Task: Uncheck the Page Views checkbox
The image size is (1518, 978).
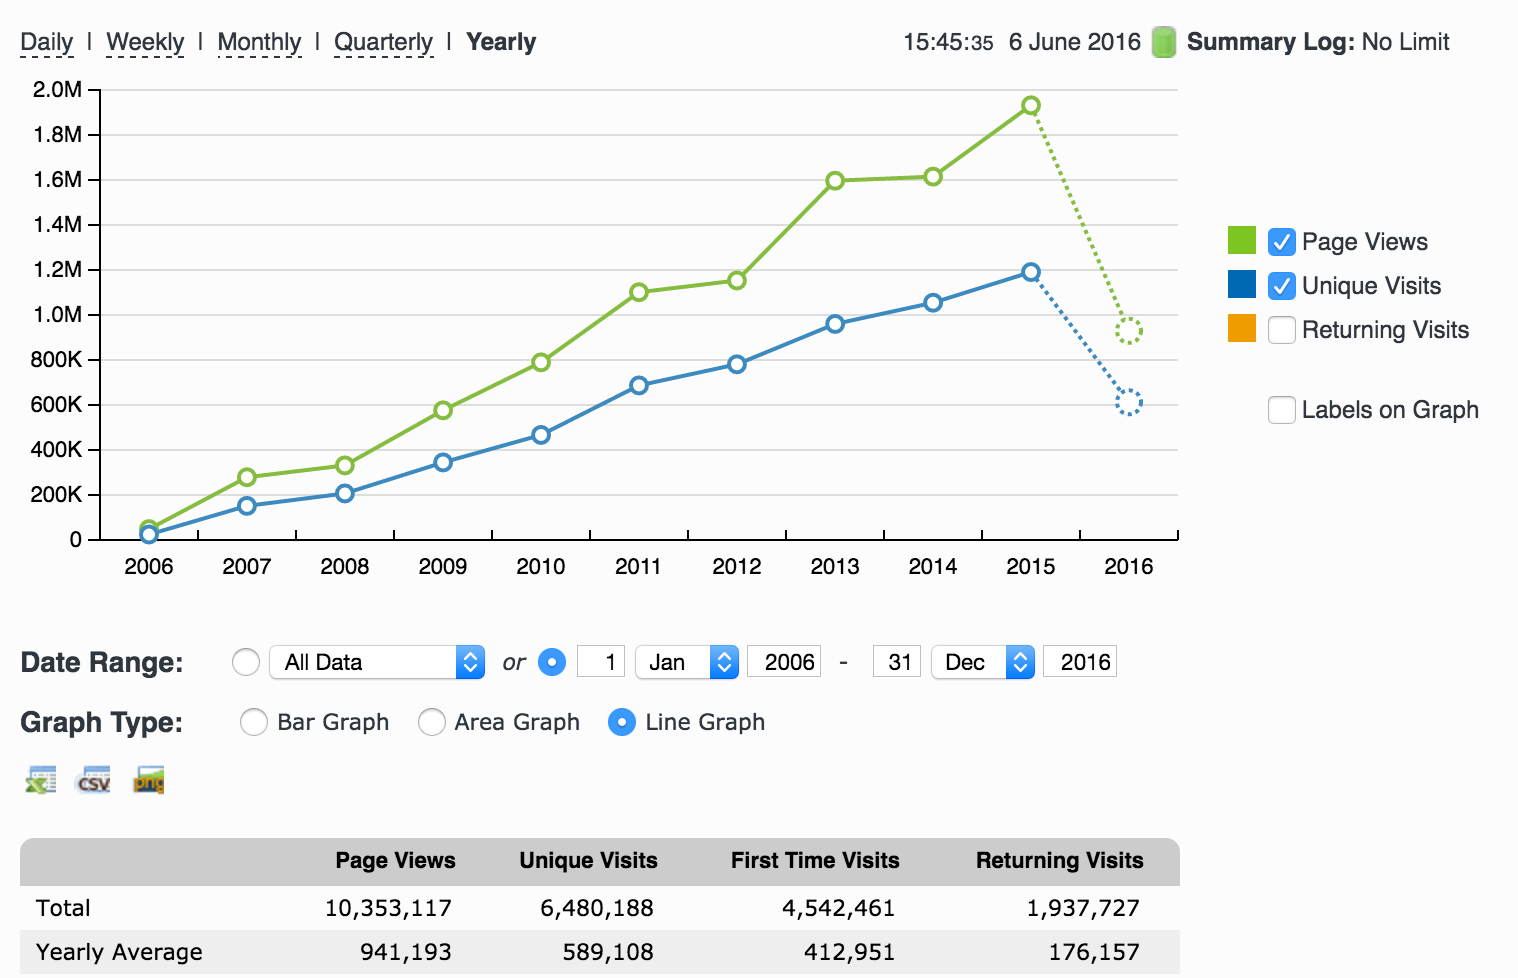Action: tap(1282, 242)
